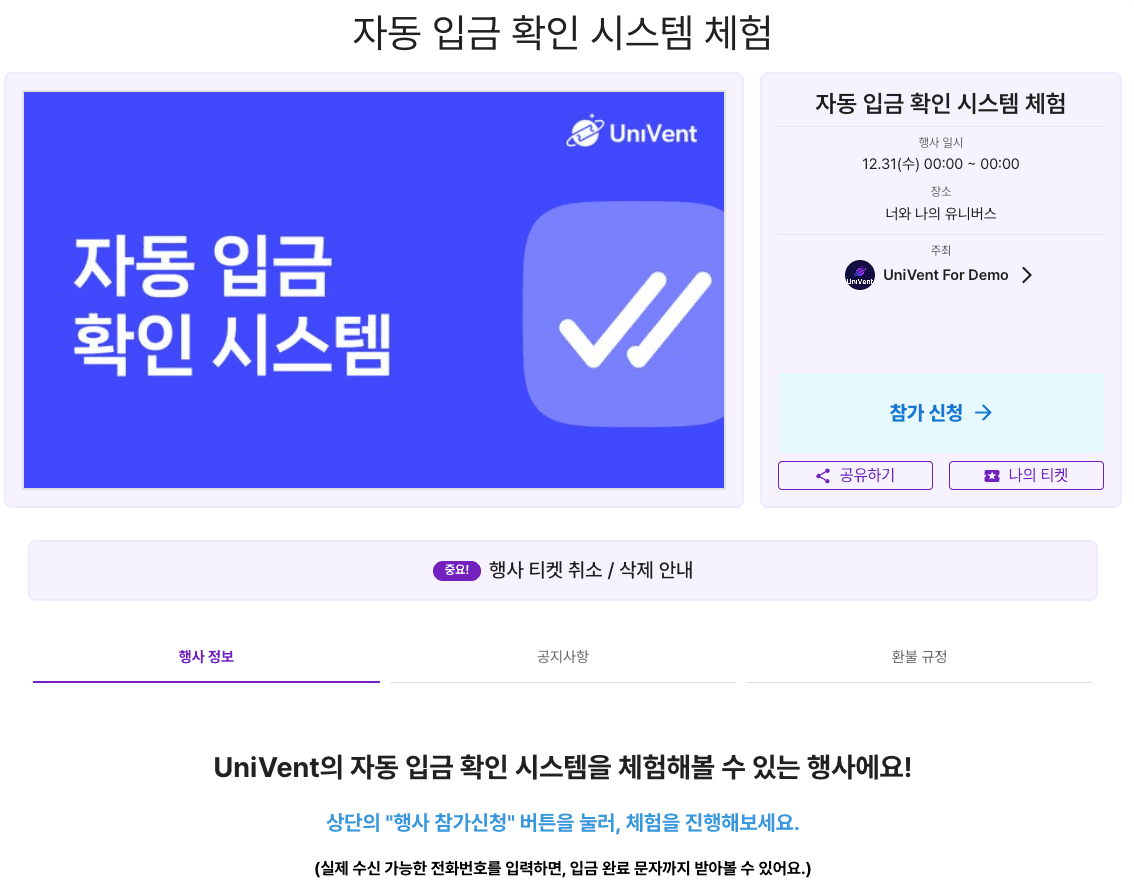
Task: Expand the 행사 티켓 취소 / 삭제 안내 notice
Action: 563,570
